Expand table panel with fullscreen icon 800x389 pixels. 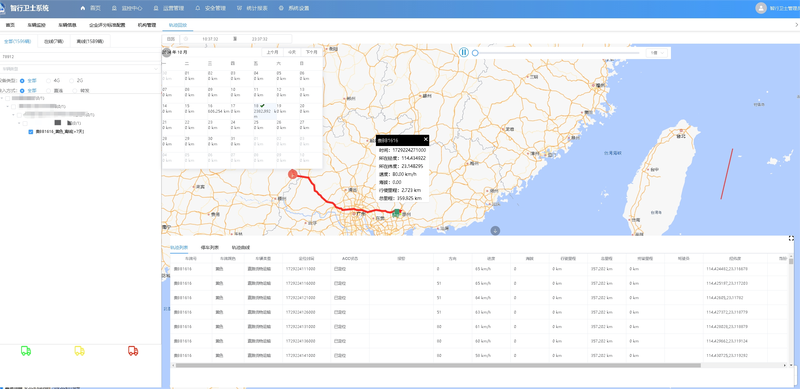(x=791, y=238)
